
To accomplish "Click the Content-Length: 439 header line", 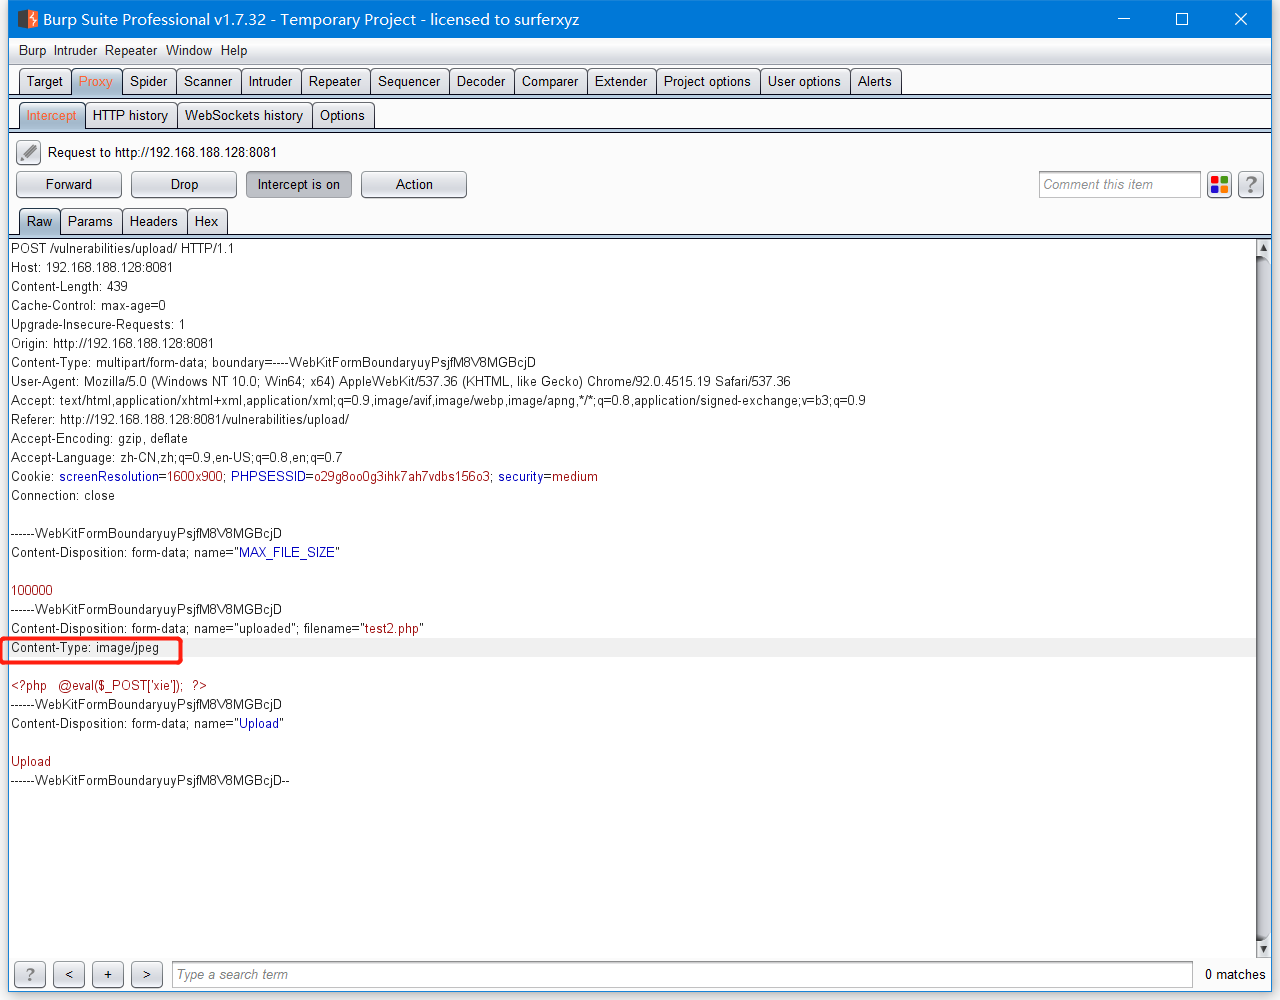I will (70, 286).
